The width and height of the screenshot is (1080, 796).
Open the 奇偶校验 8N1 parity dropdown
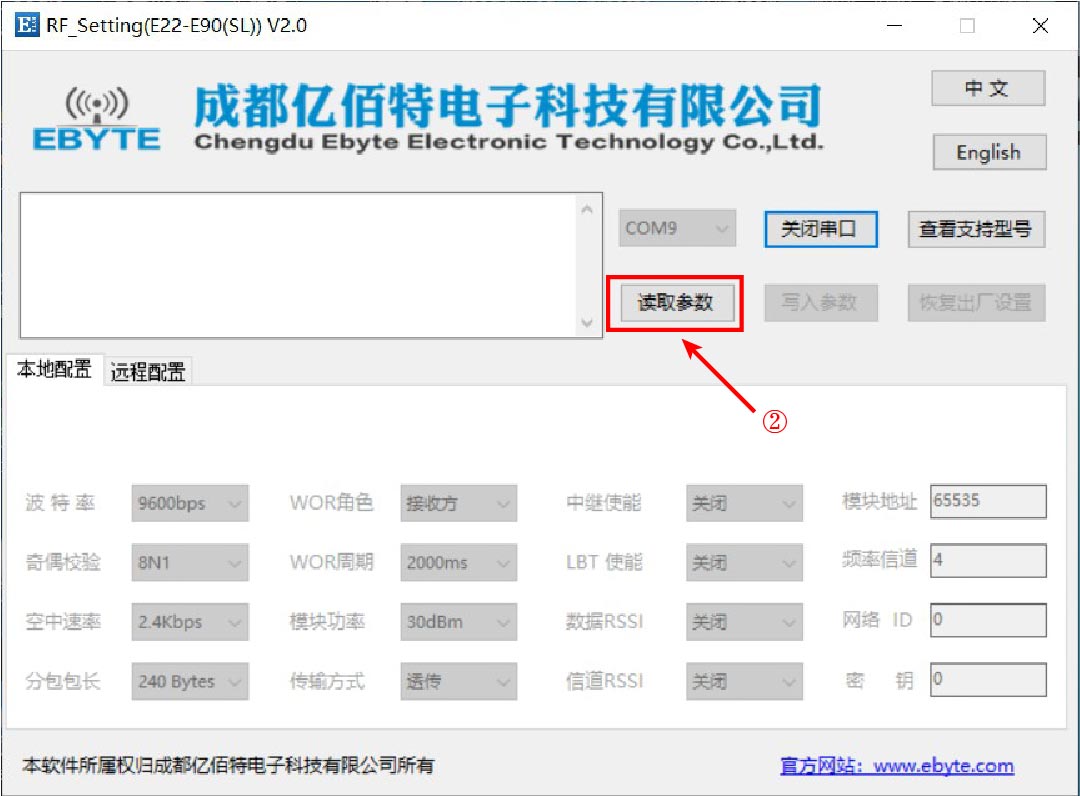(190, 563)
